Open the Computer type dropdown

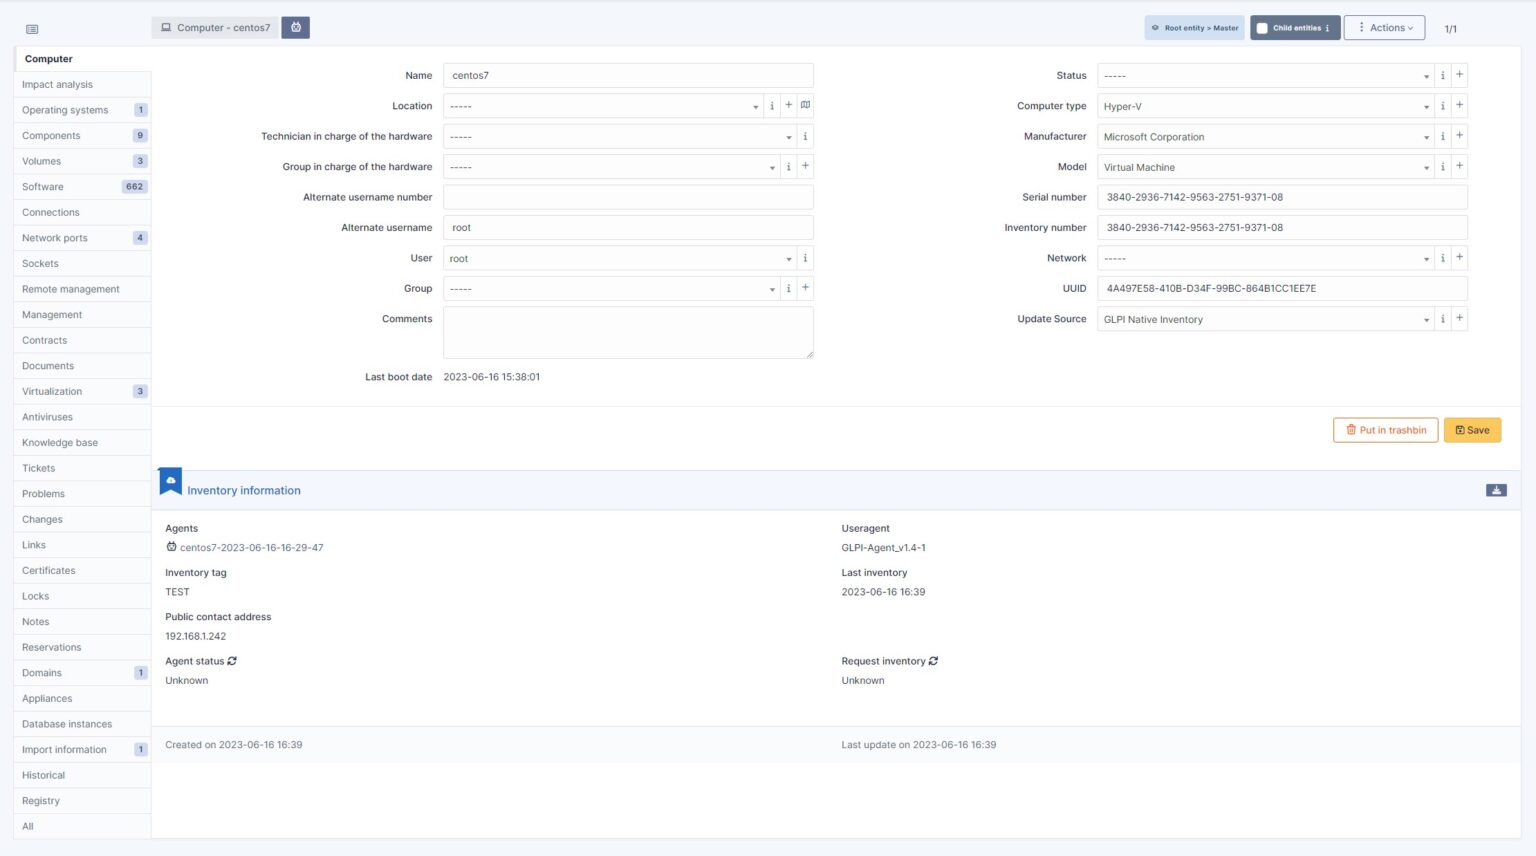point(1265,106)
